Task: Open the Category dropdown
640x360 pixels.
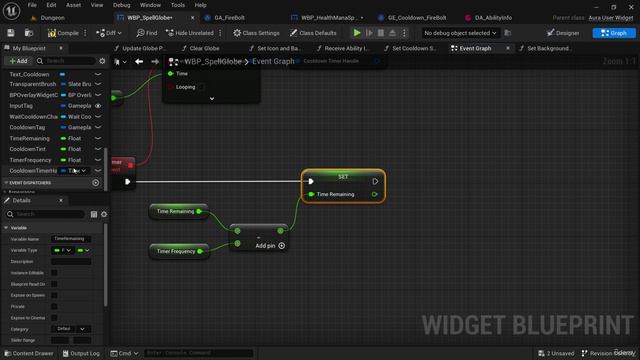Action: pyautogui.click(x=71, y=329)
